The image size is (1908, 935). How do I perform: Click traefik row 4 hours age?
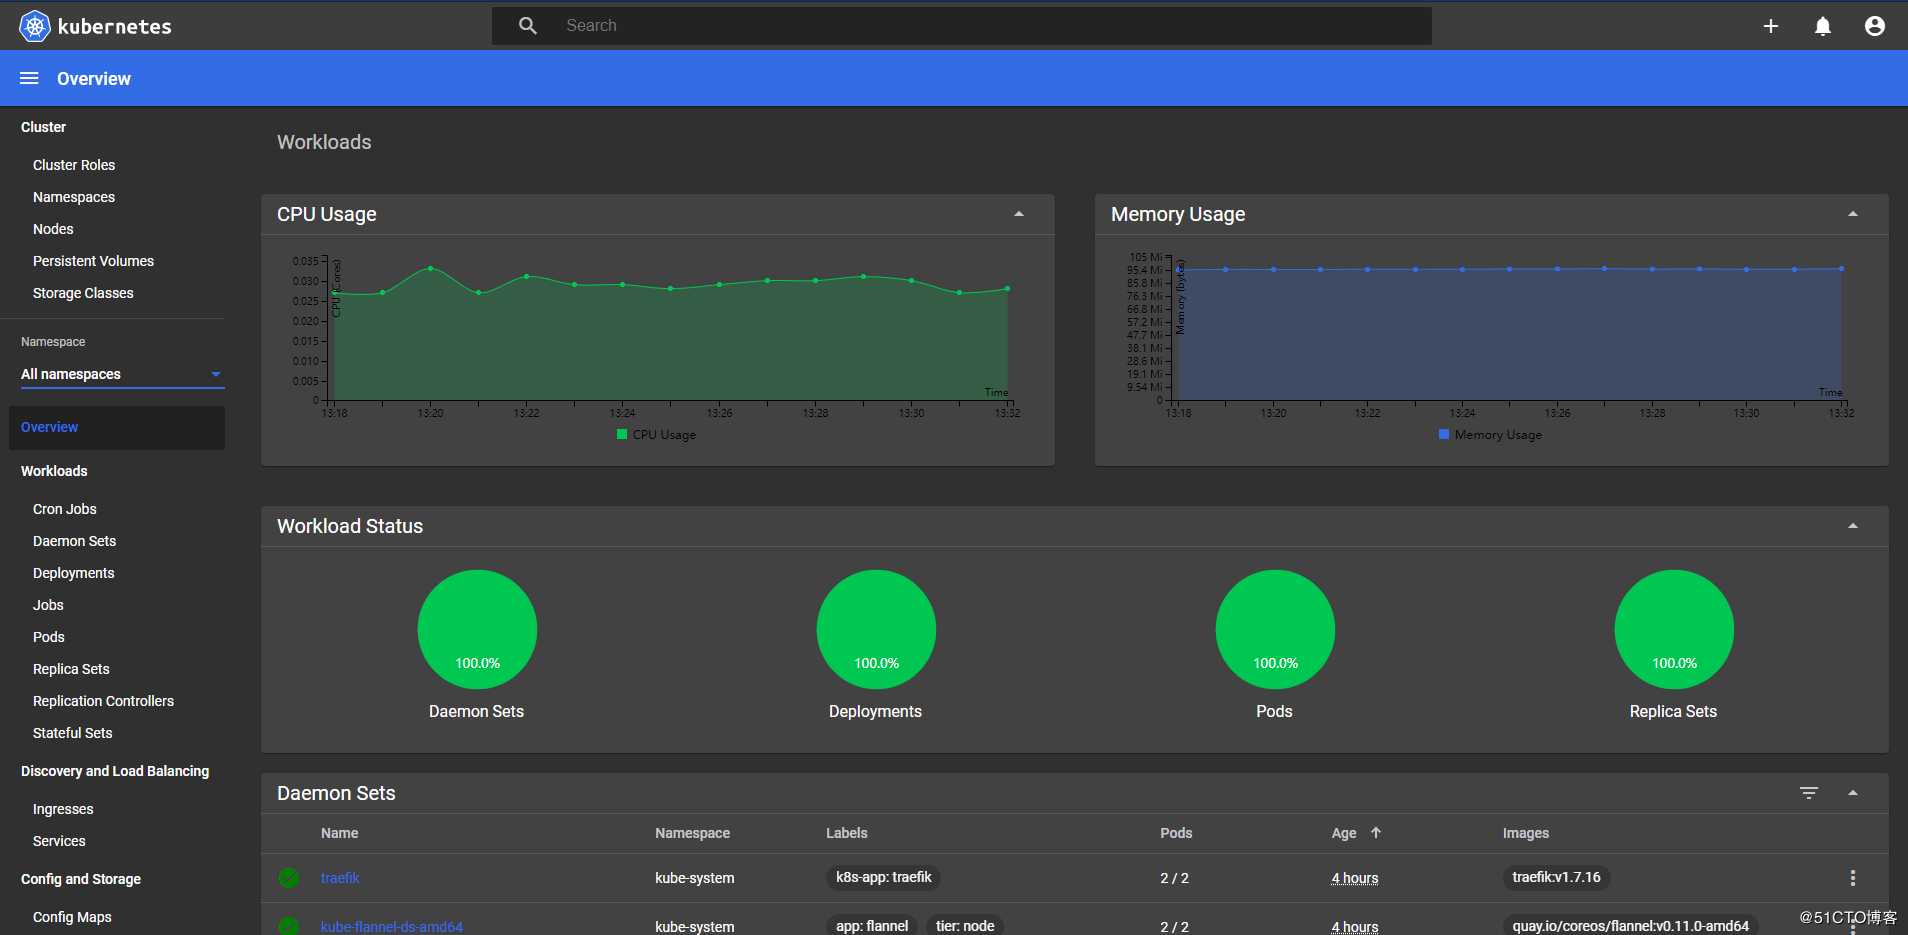point(1355,878)
